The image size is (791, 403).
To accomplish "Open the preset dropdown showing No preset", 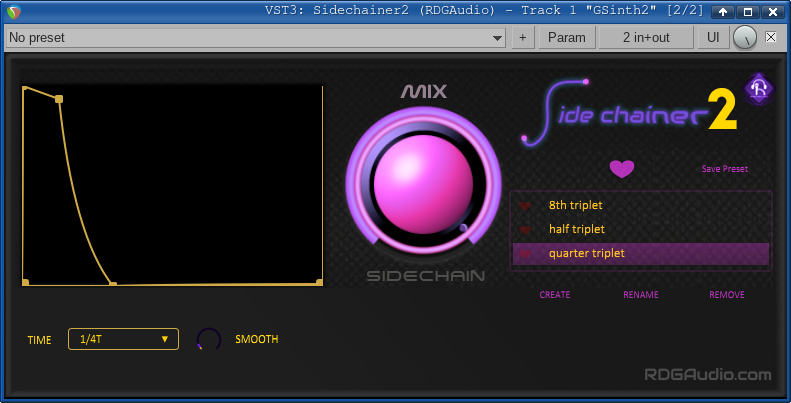I will click(x=256, y=38).
